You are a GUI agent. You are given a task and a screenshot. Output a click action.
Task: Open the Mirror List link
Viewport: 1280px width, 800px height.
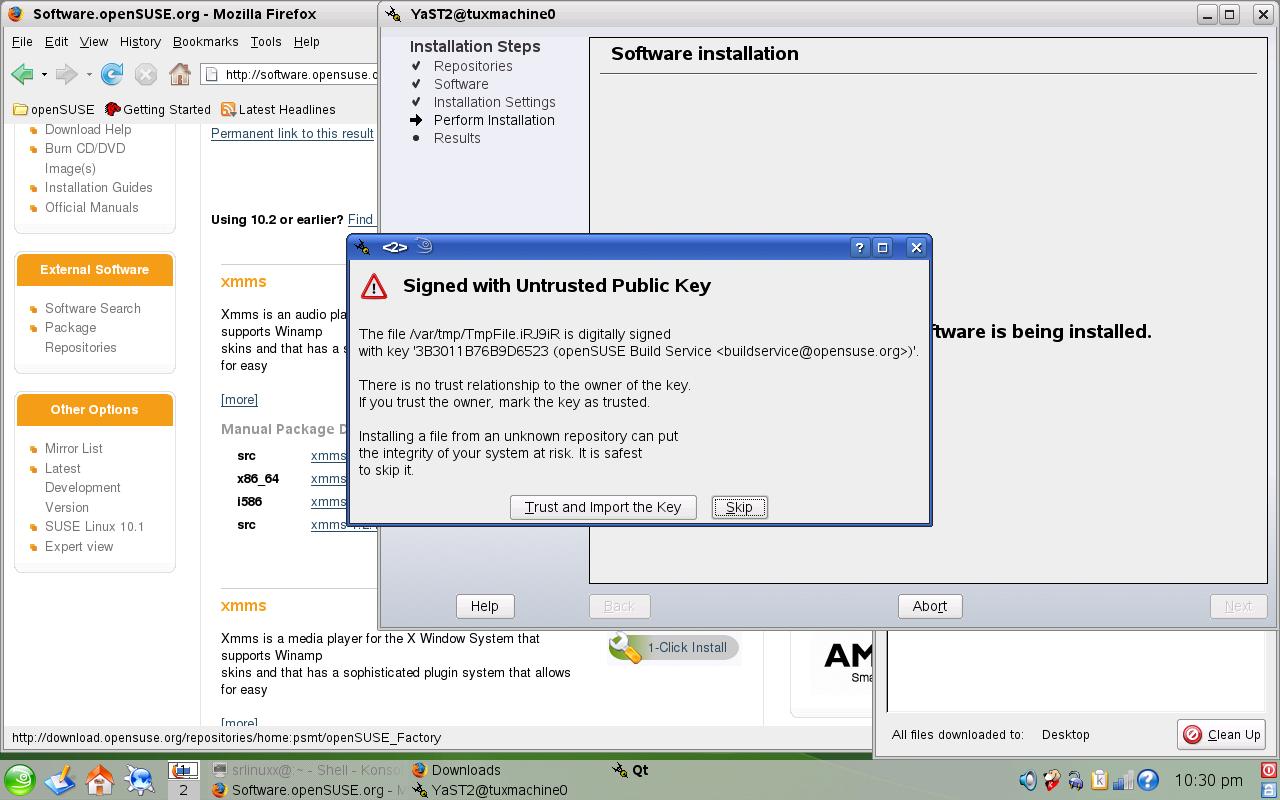point(74,448)
